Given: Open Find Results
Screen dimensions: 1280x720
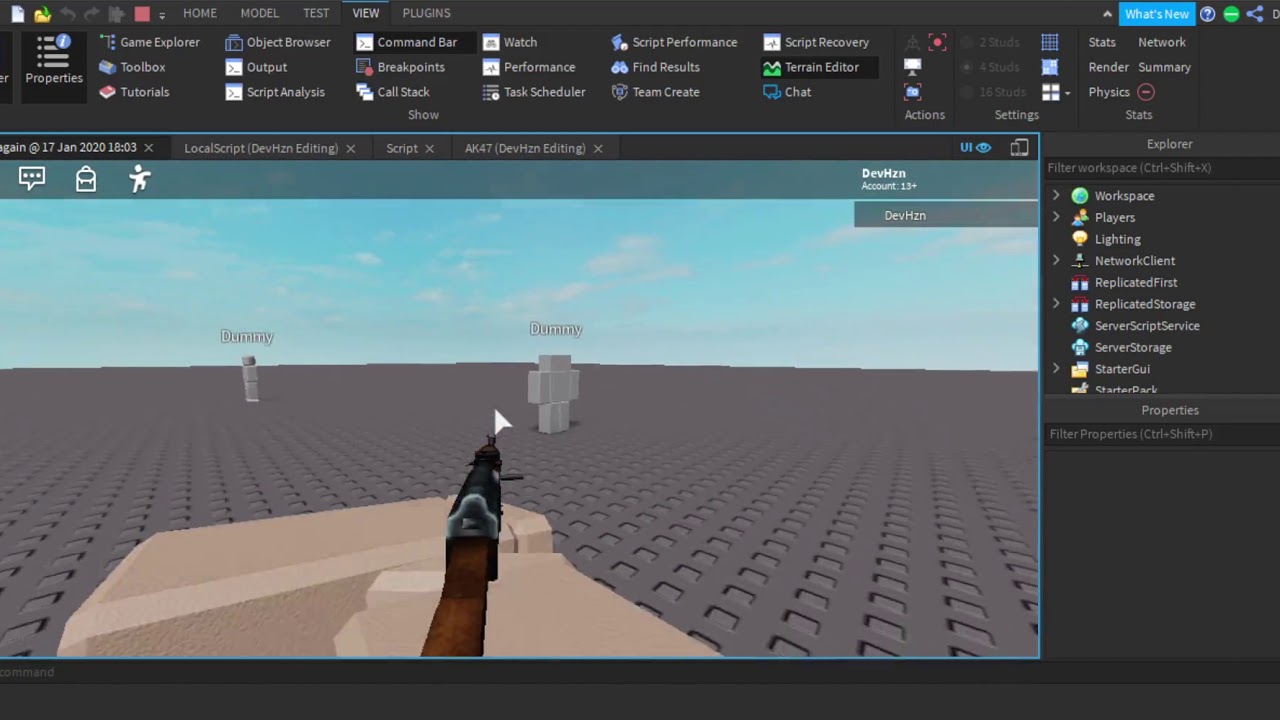Looking at the screenshot, I should pyautogui.click(x=655, y=67).
